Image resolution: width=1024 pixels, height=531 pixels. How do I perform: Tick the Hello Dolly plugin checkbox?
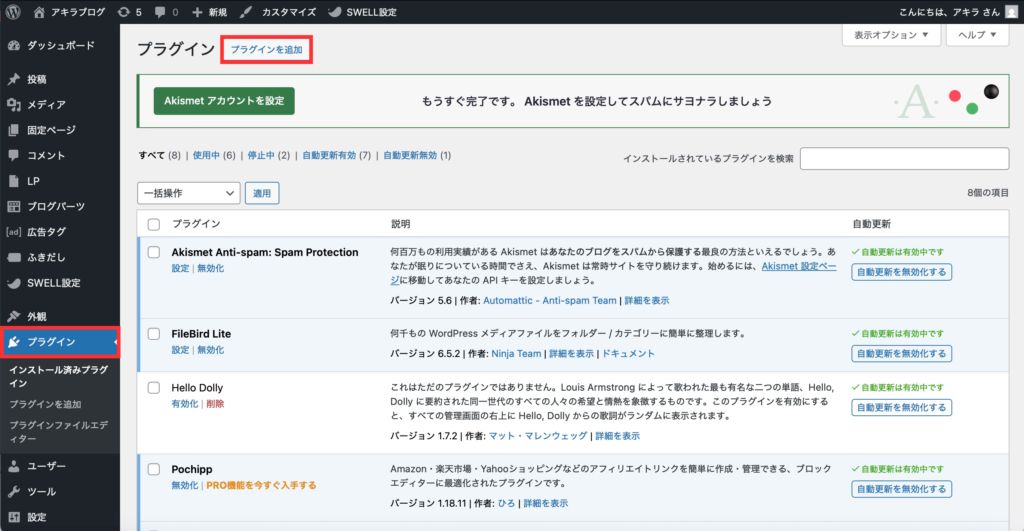[x=154, y=387]
